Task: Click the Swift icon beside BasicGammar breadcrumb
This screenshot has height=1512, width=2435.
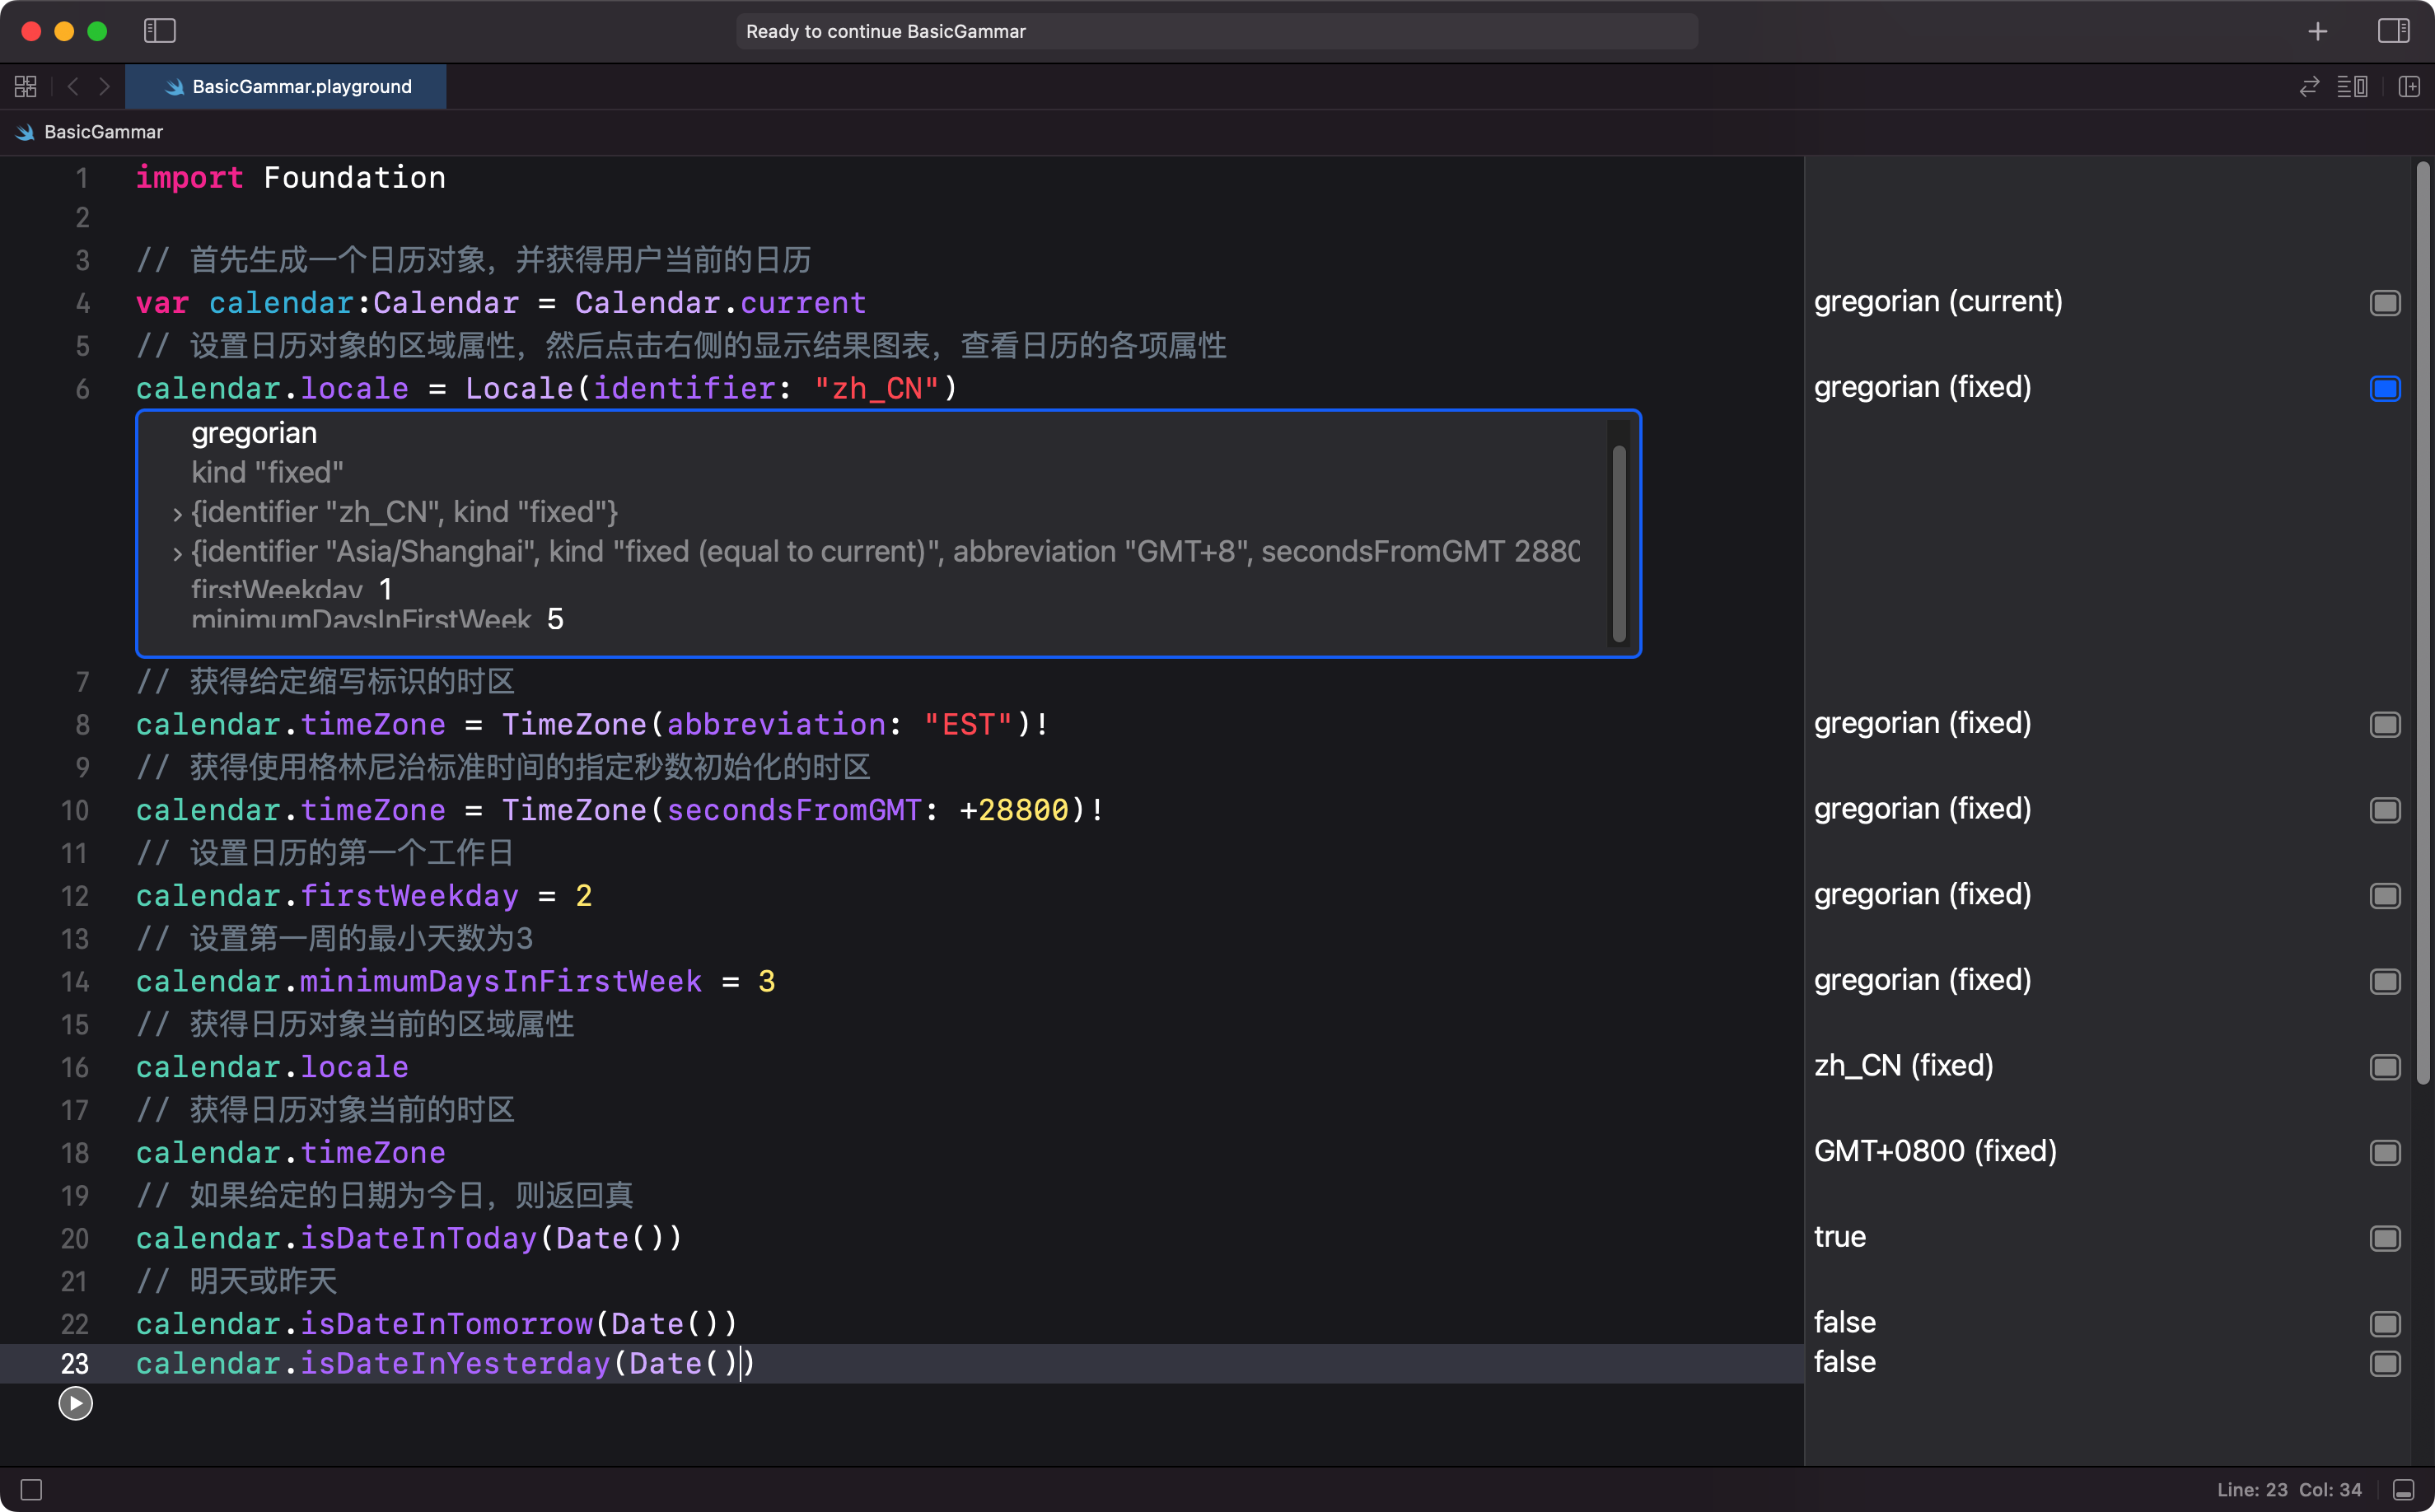Action: (25, 132)
